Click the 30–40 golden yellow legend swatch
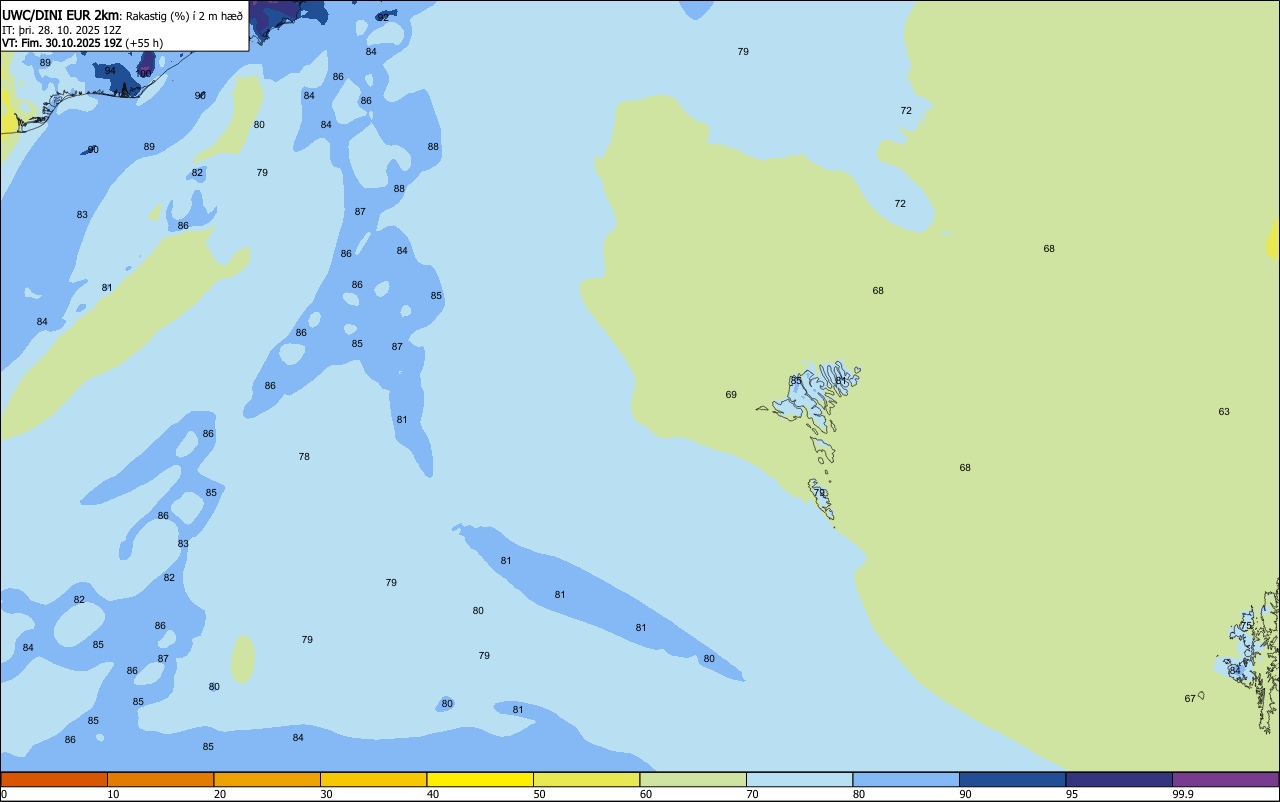The height and width of the screenshot is (802, 1280). point(373,779)
